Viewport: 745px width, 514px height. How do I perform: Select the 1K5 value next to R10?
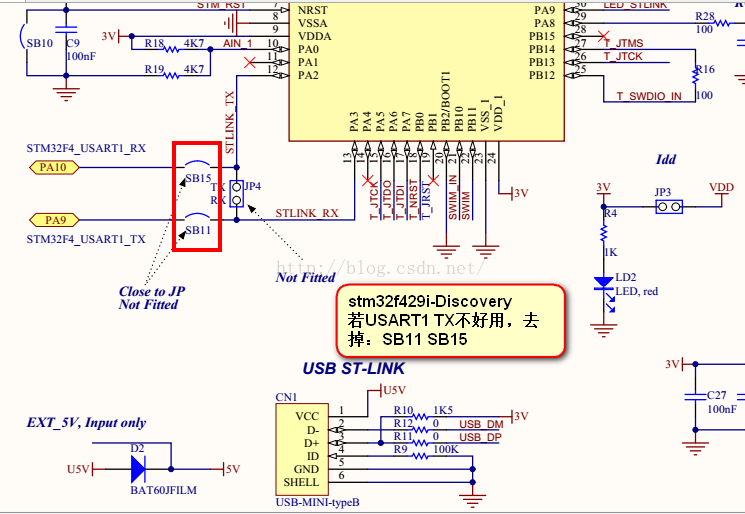(443, 410)
